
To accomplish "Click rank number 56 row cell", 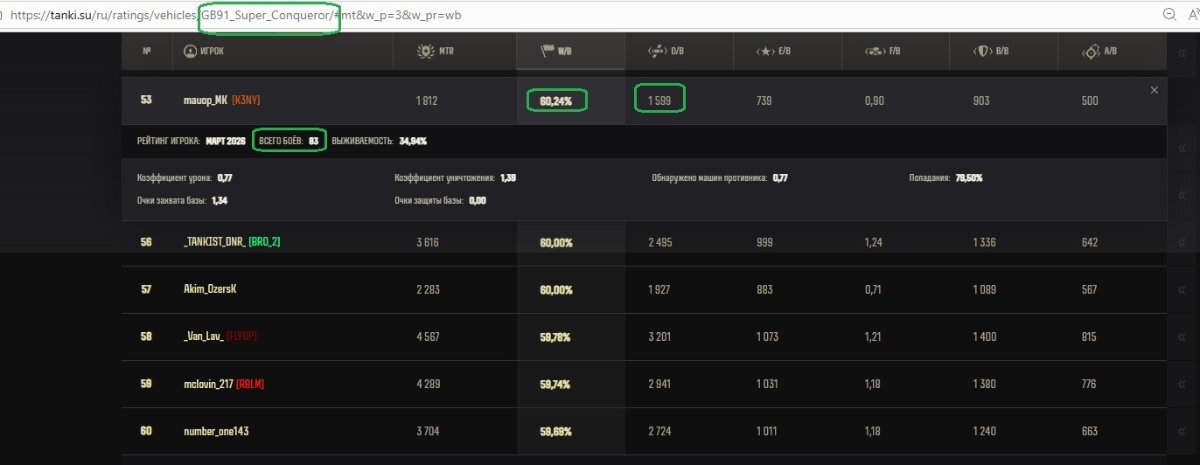I will click(146, 242).
